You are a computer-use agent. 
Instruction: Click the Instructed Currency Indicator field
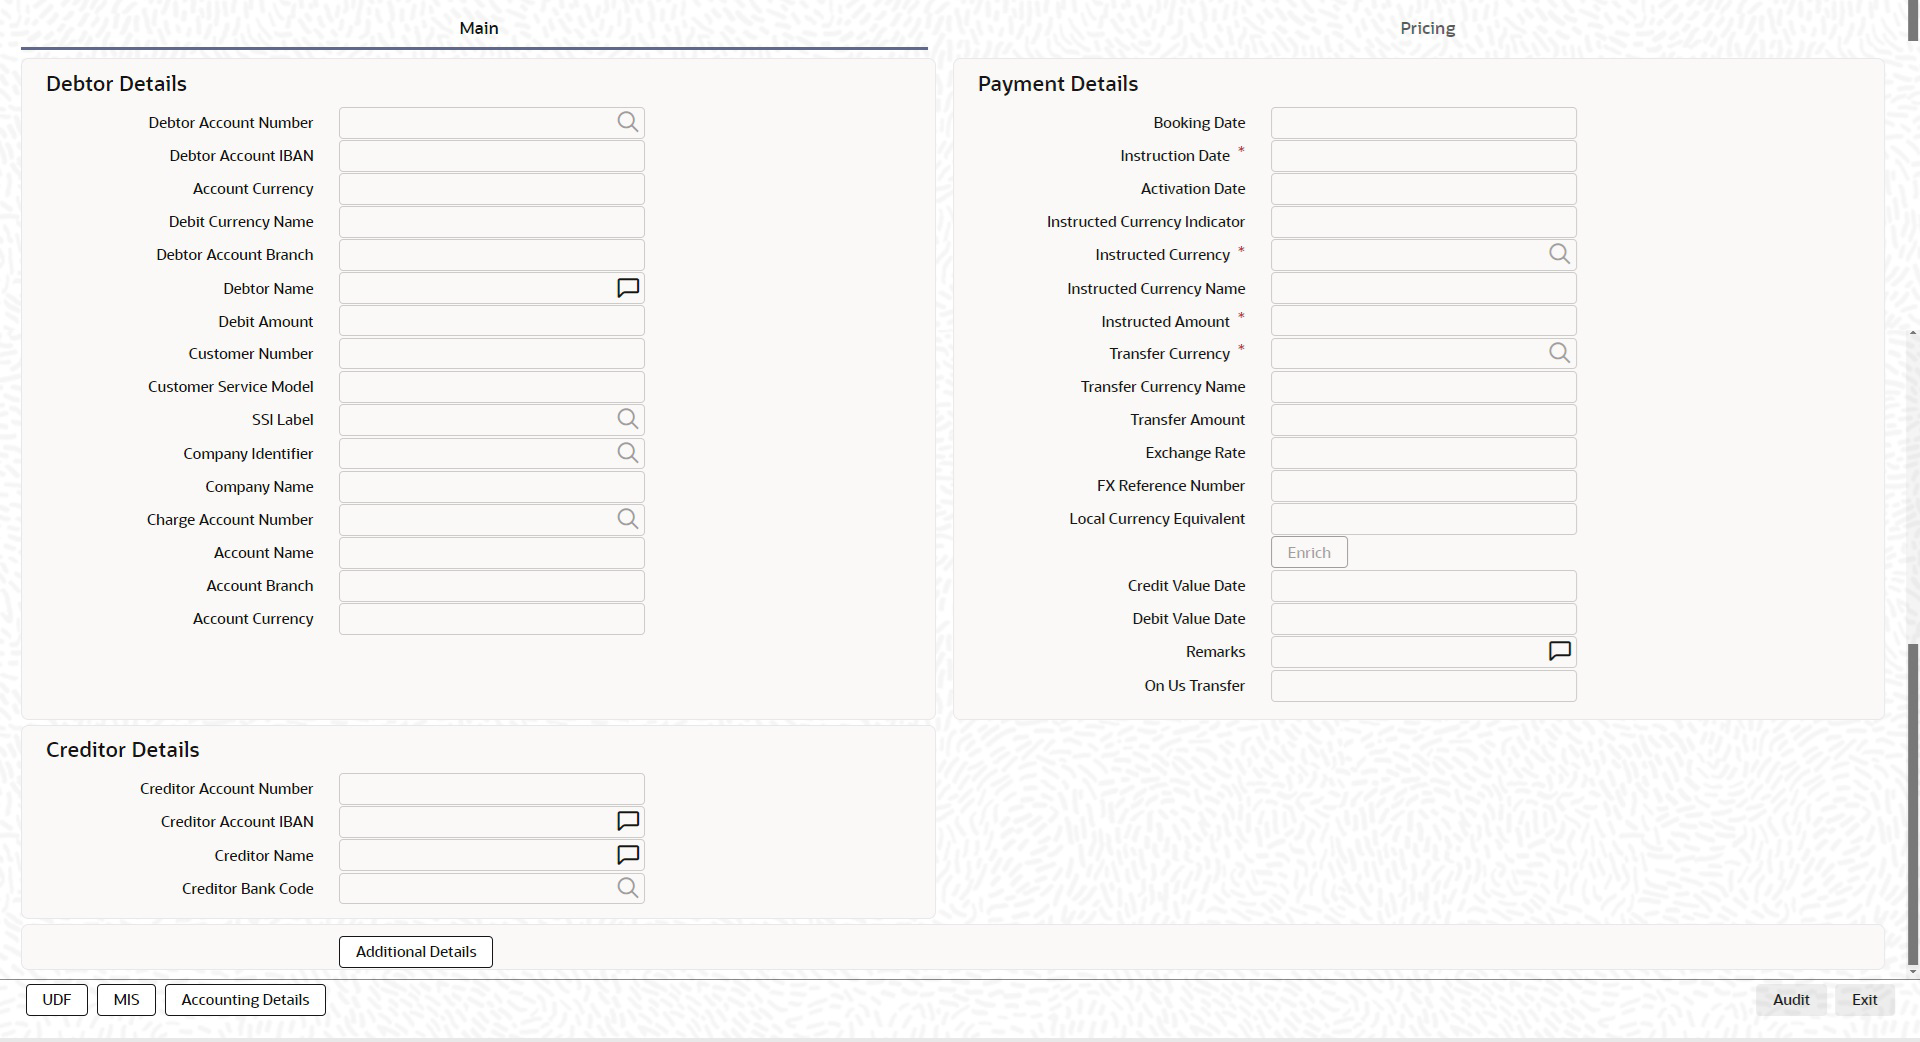(x=1424, y=222)
